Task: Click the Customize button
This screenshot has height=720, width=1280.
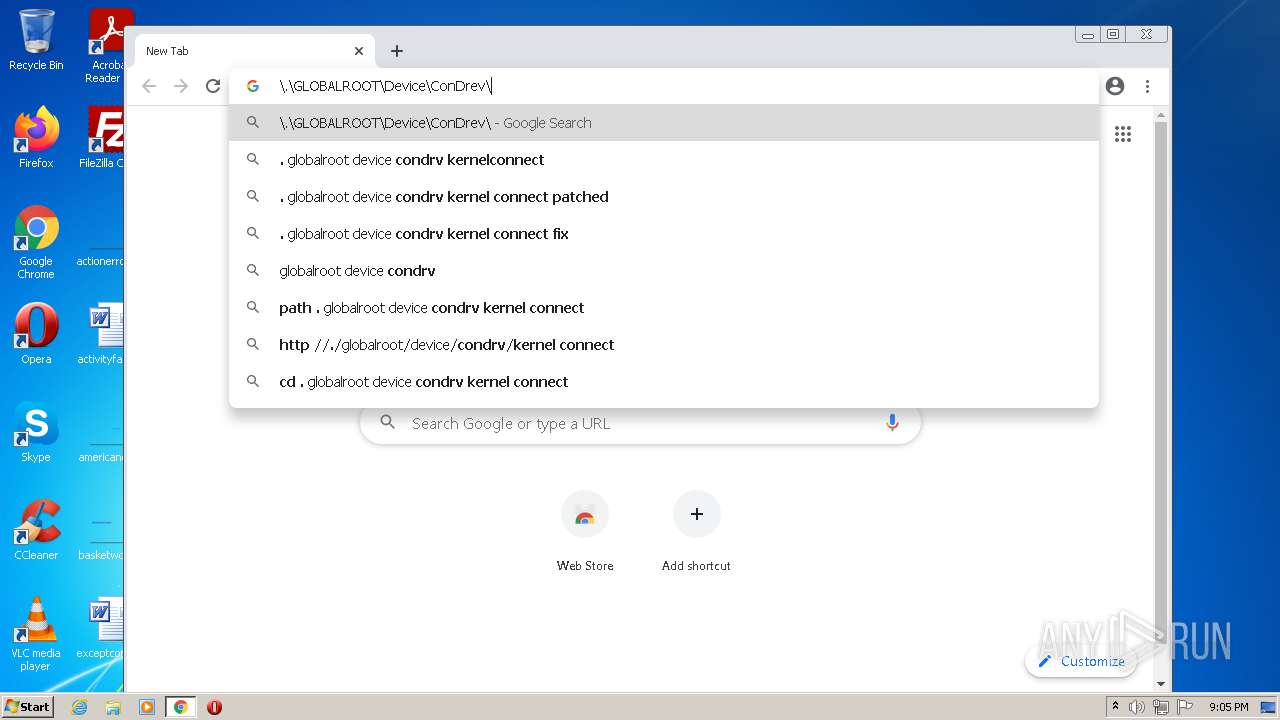Action: 1081,661
